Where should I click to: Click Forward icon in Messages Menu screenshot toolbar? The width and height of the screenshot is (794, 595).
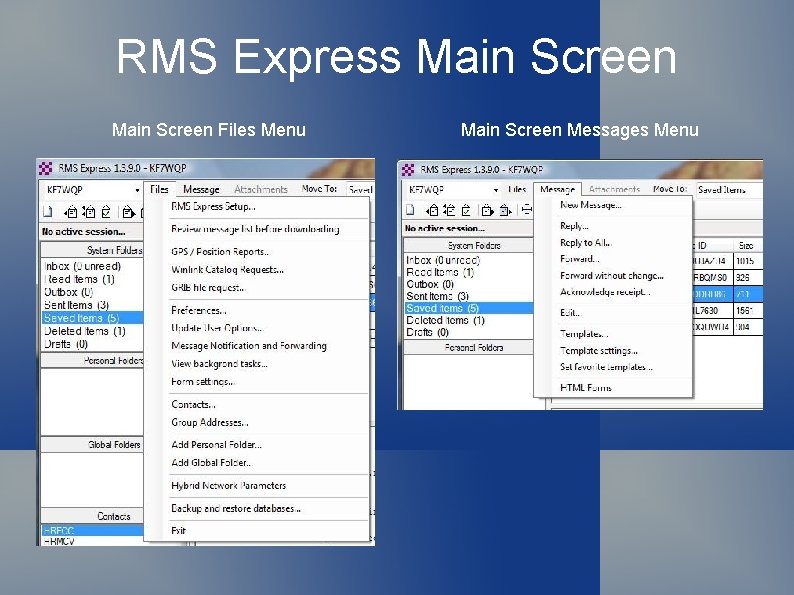[487, 210]
